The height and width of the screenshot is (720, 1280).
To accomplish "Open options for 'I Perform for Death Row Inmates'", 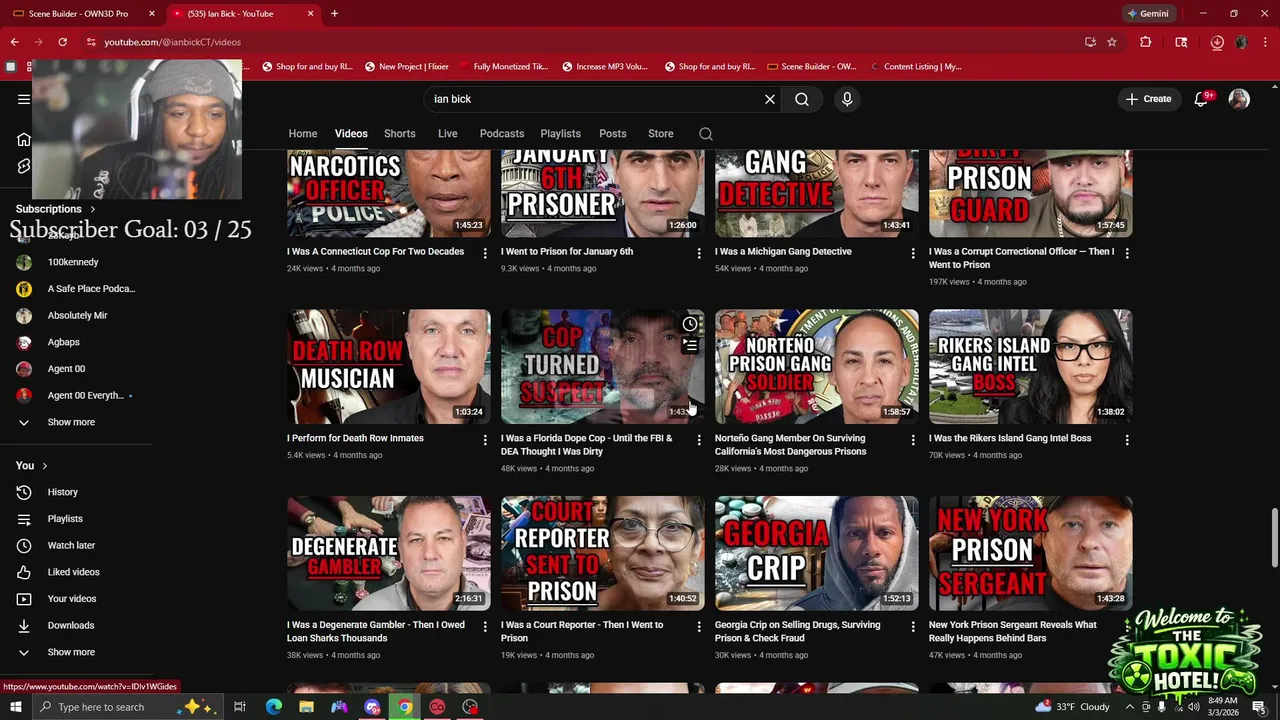I will [485, 440].
